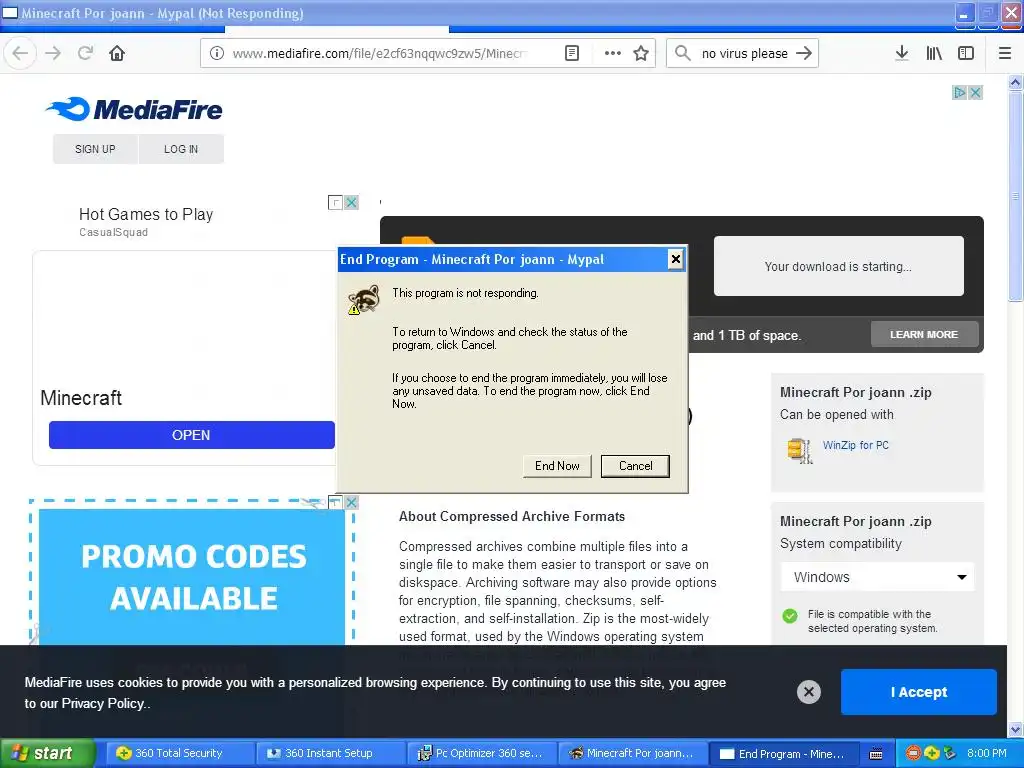The height and width of the screenshot is (768, 1024).
Task: Click the address bar URL field
Action: (379, 54)
